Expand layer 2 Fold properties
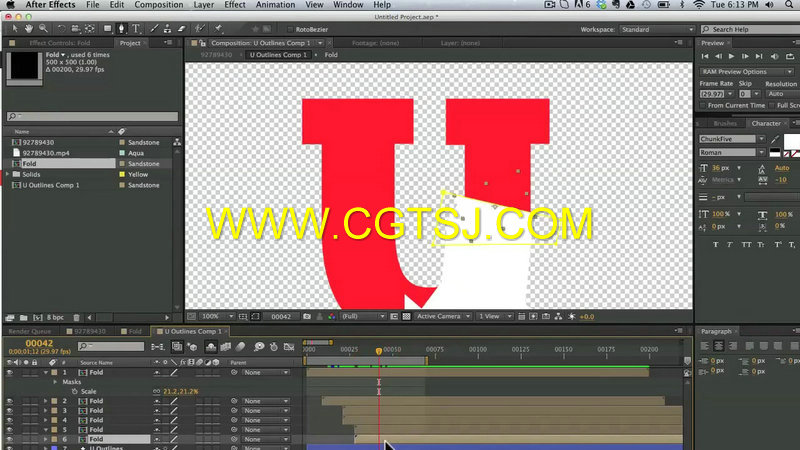The height and width of the screenshot is (450, 800). [45, 401]
